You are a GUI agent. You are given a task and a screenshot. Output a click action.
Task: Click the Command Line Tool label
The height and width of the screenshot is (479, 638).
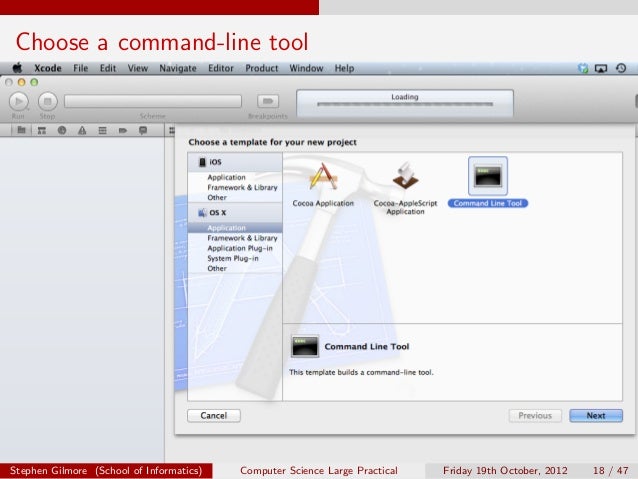(488, 203)
